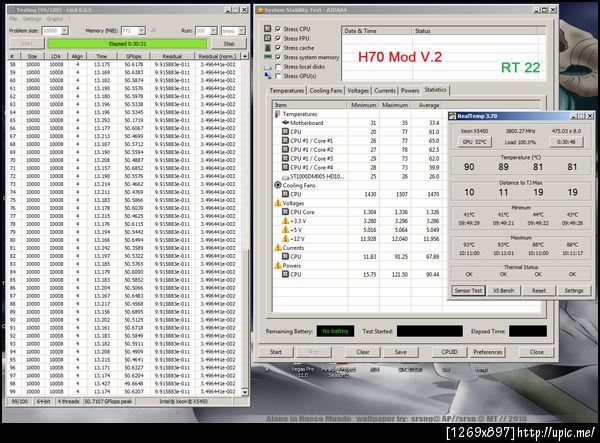
Task: Open the Run count dropdown in LinX
Action: point(214,31)
